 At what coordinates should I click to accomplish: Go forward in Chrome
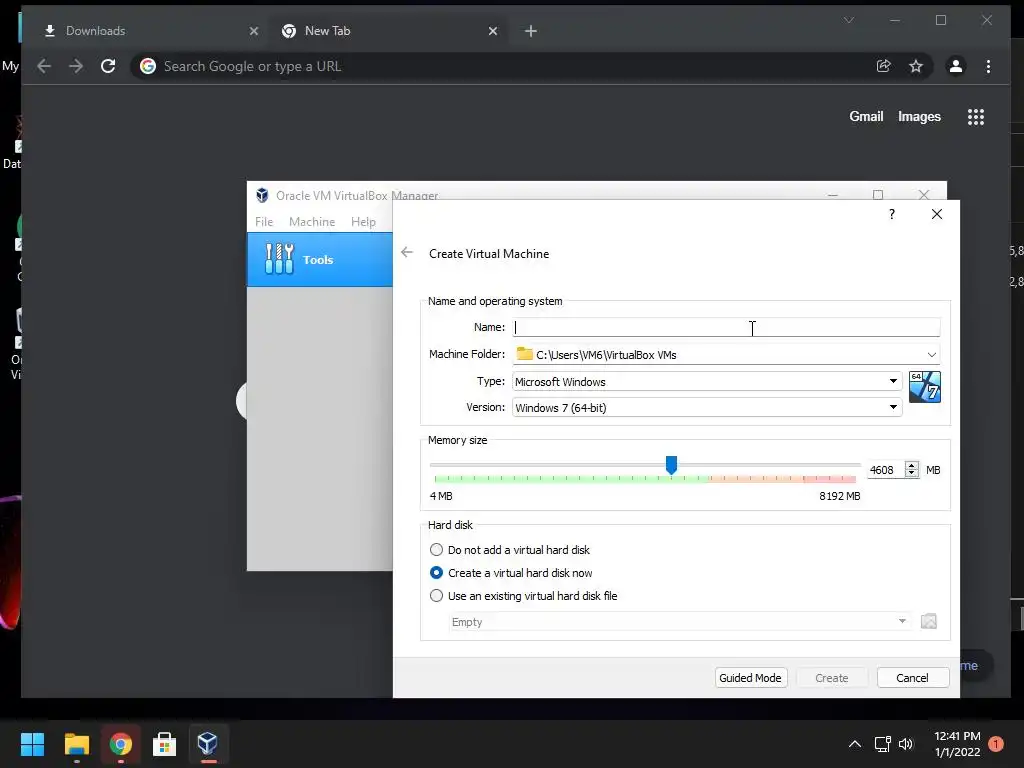coord(76,66)
